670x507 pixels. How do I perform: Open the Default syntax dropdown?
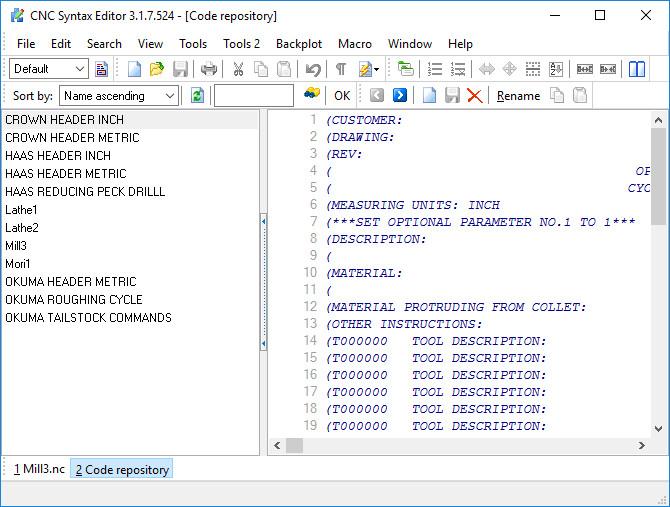coord(49,69)
